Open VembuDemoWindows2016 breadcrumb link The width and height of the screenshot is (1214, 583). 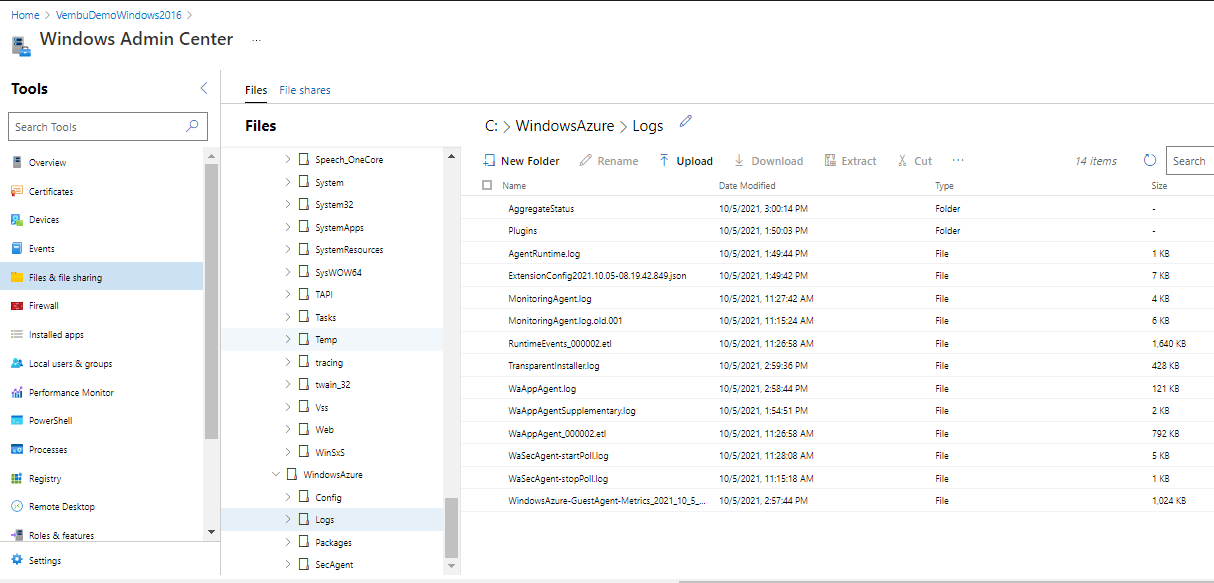click(118, 15)
